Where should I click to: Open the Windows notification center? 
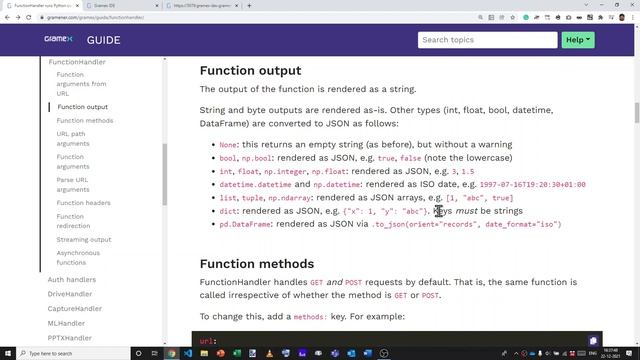click(629, 353)
